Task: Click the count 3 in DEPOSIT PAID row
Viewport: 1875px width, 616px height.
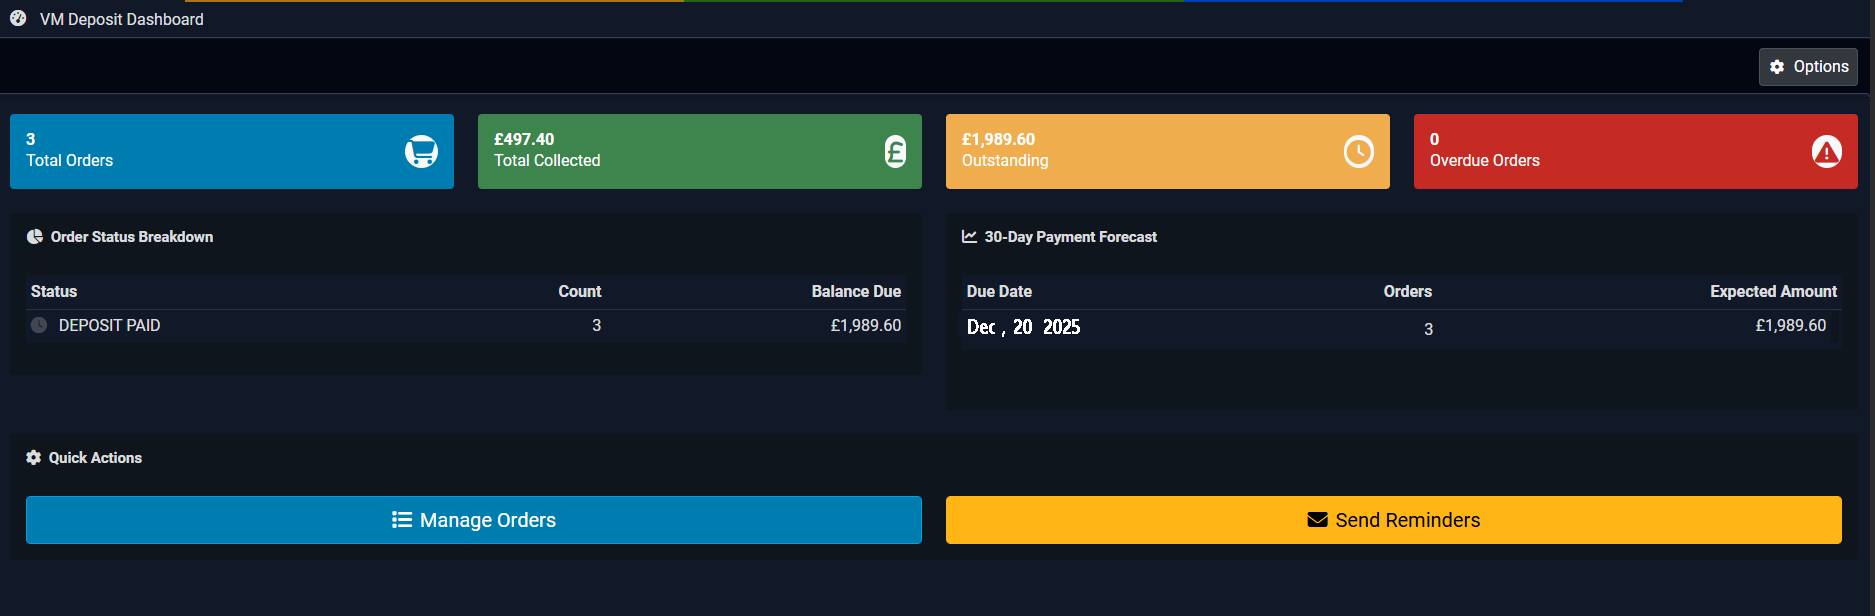Action: tap(597, 325)
